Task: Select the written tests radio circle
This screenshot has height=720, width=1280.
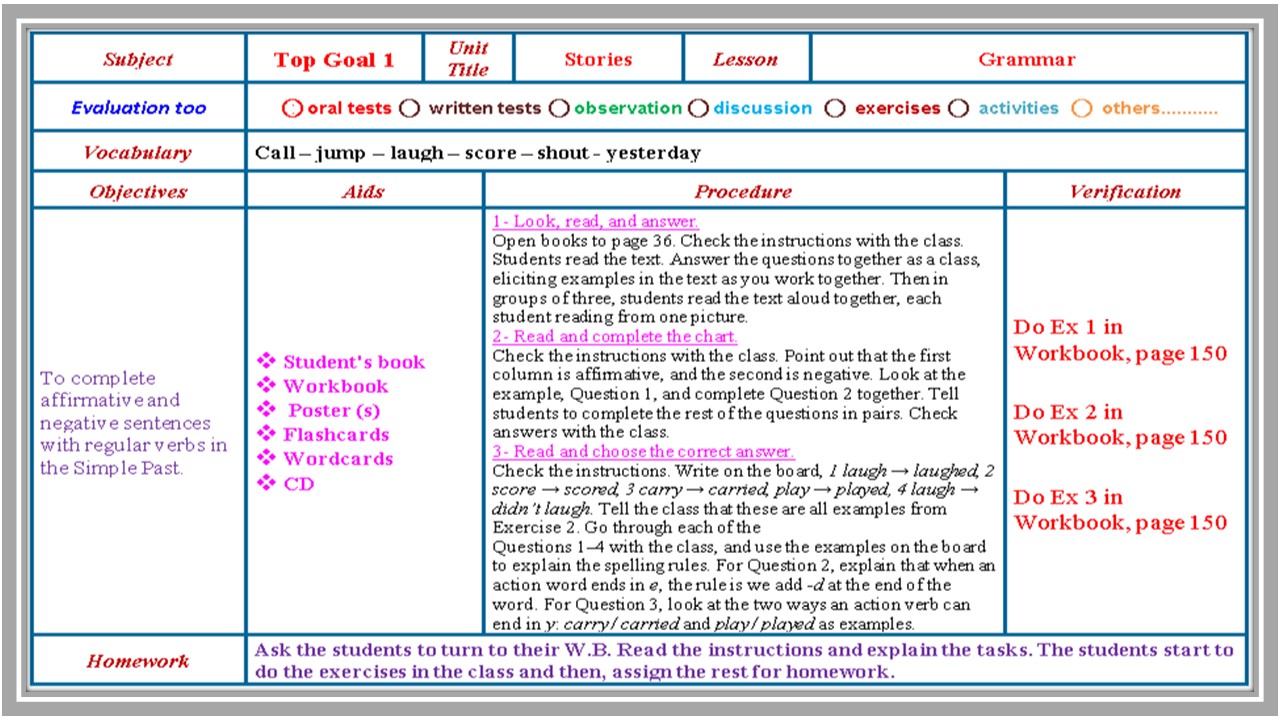Action: (409, 108)
